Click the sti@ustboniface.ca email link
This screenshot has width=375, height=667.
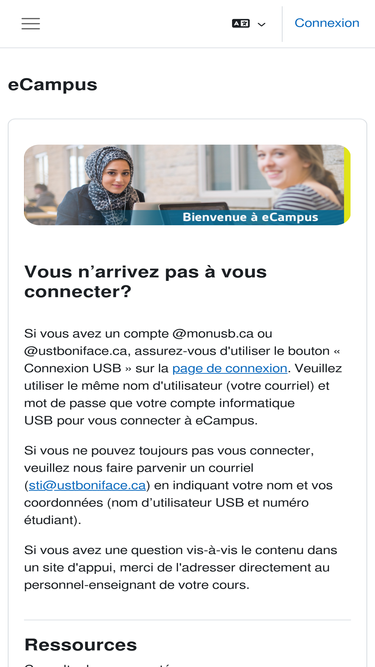click(x=87, y=485)
